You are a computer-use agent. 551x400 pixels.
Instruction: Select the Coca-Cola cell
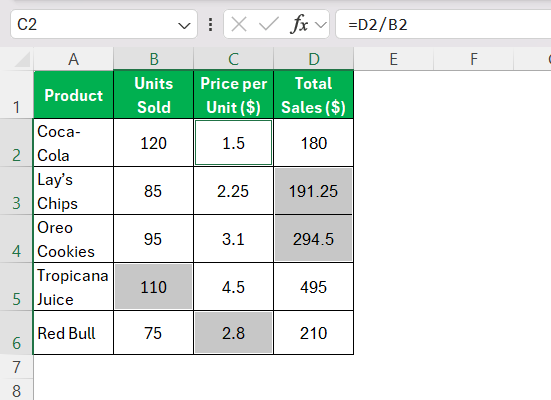73,143
